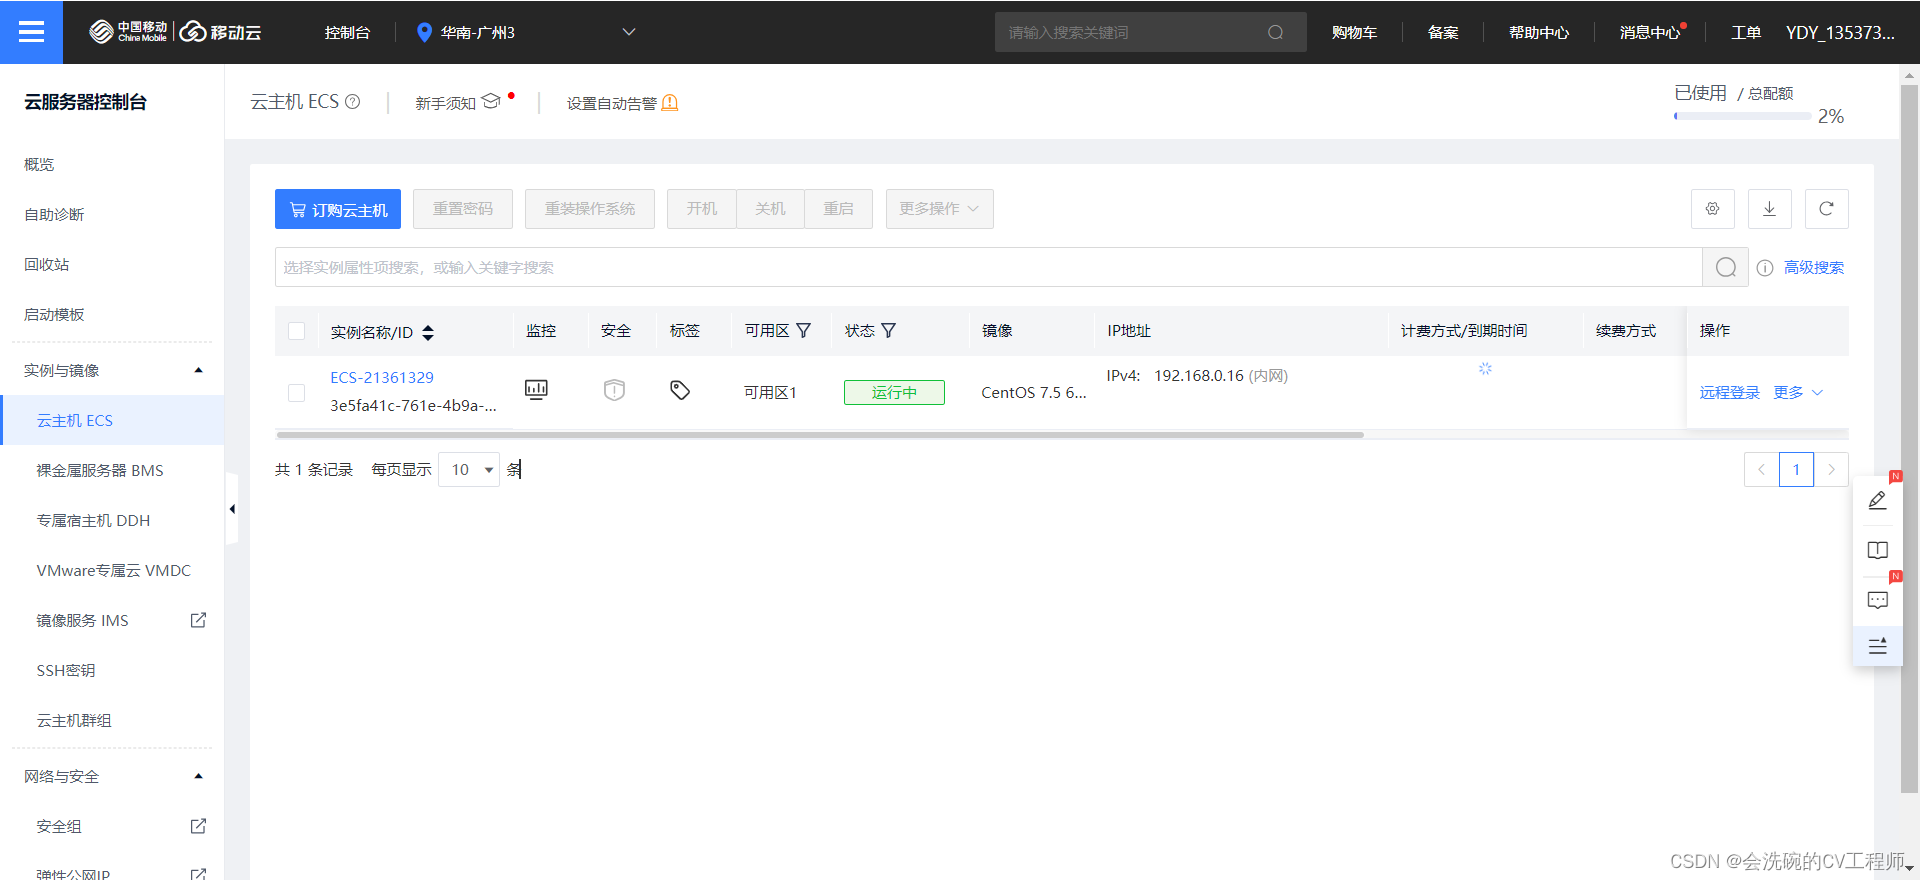The width and height of the screenshot is (1920, 880).
Task: Click the region location pin icon
Action: (424, 33)
